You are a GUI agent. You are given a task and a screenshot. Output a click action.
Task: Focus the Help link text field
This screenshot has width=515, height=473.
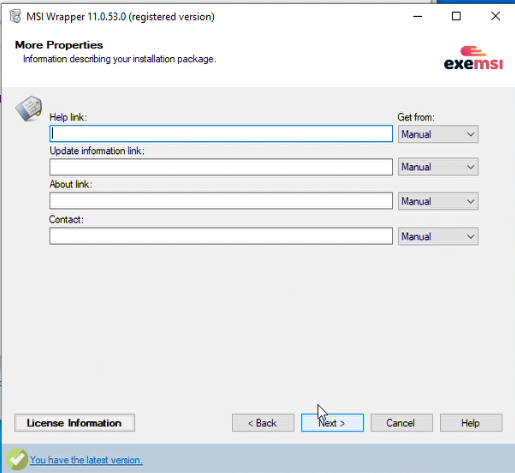tap(221, 134)
